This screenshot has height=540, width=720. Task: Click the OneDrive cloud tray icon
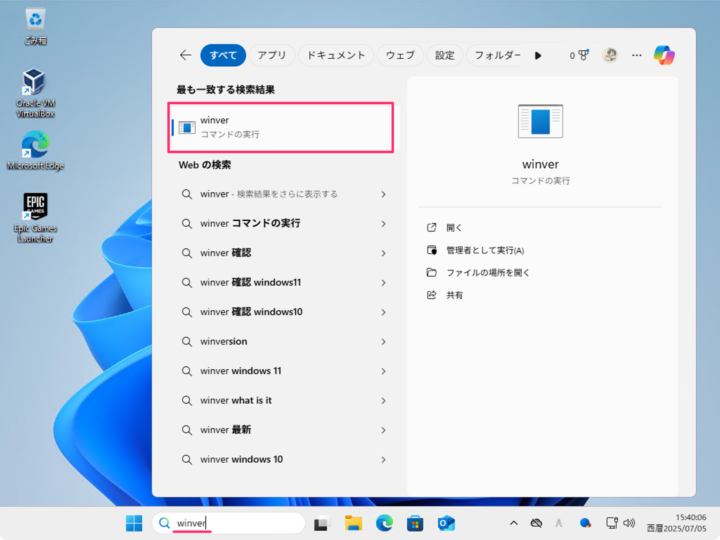coord(536,523)
